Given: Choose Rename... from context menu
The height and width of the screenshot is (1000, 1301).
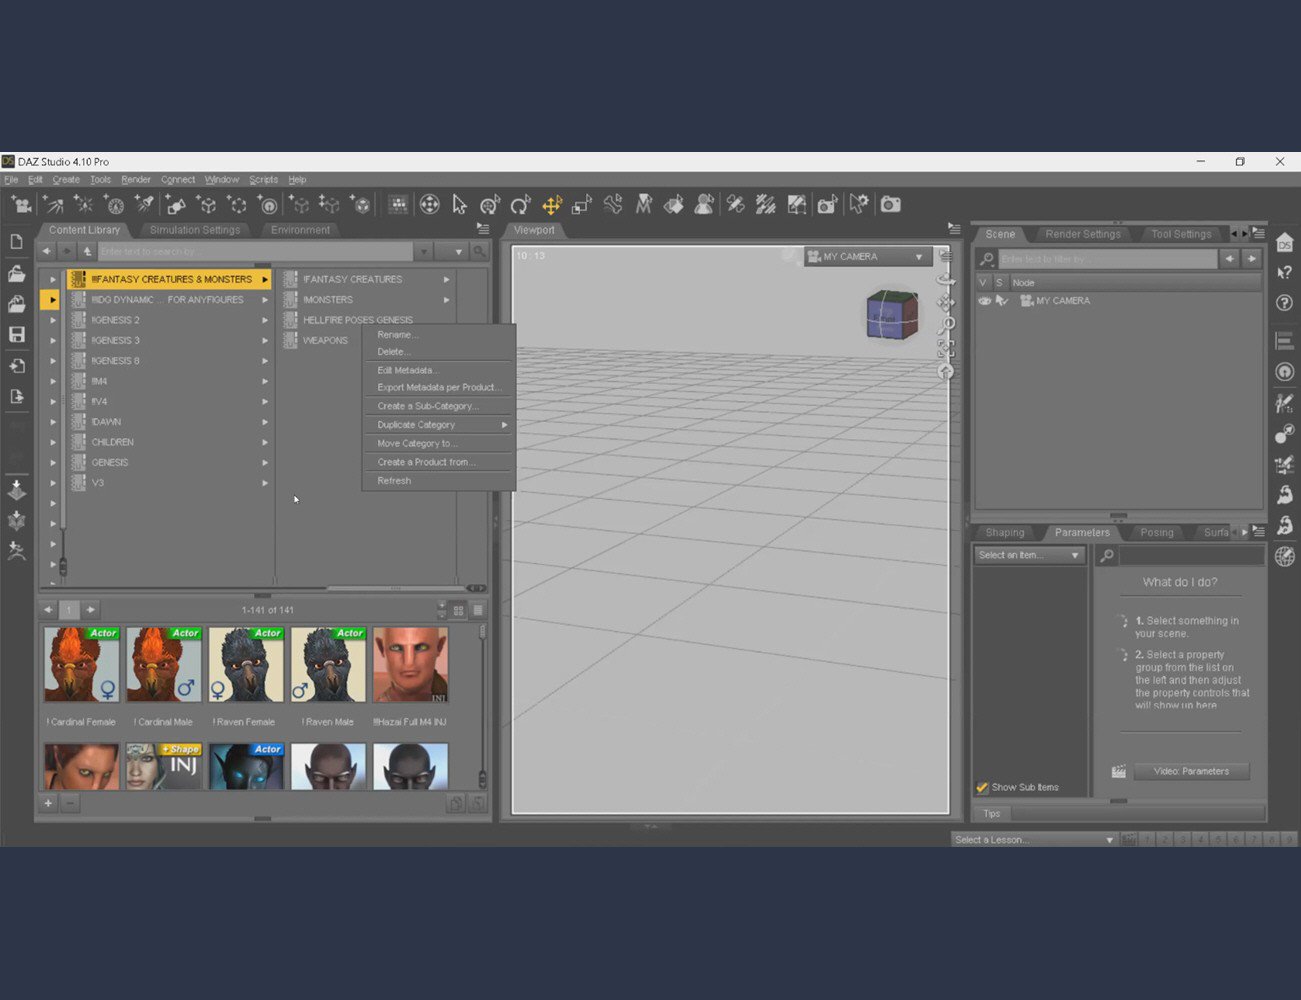Looking at the screenshot, I should pos(438,335).
